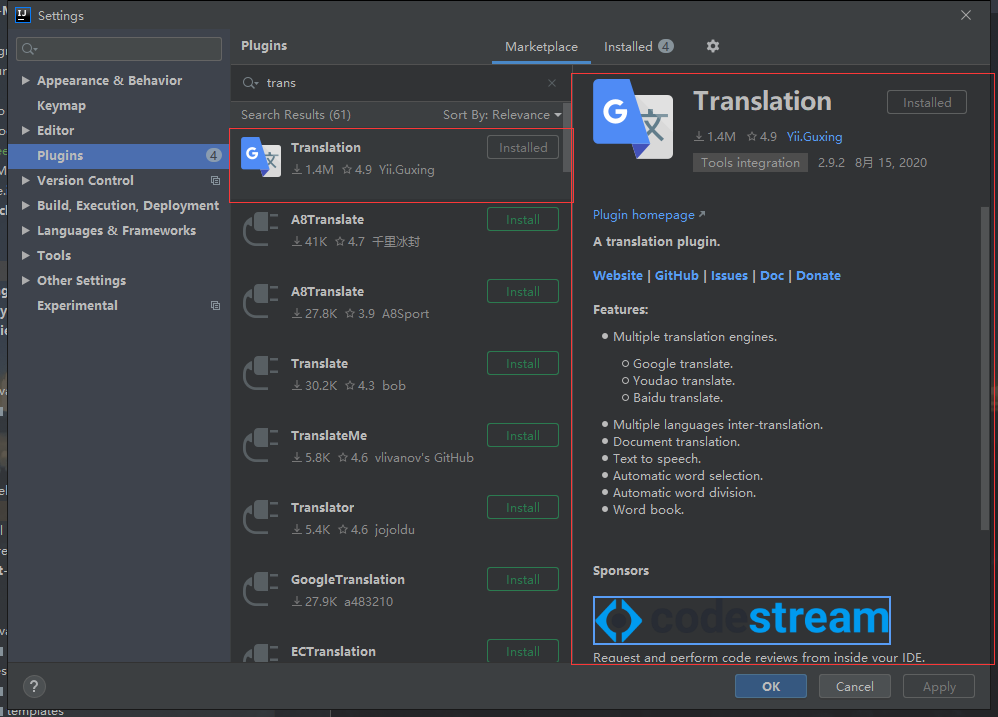Install the Translator plugin

point(523,507)
